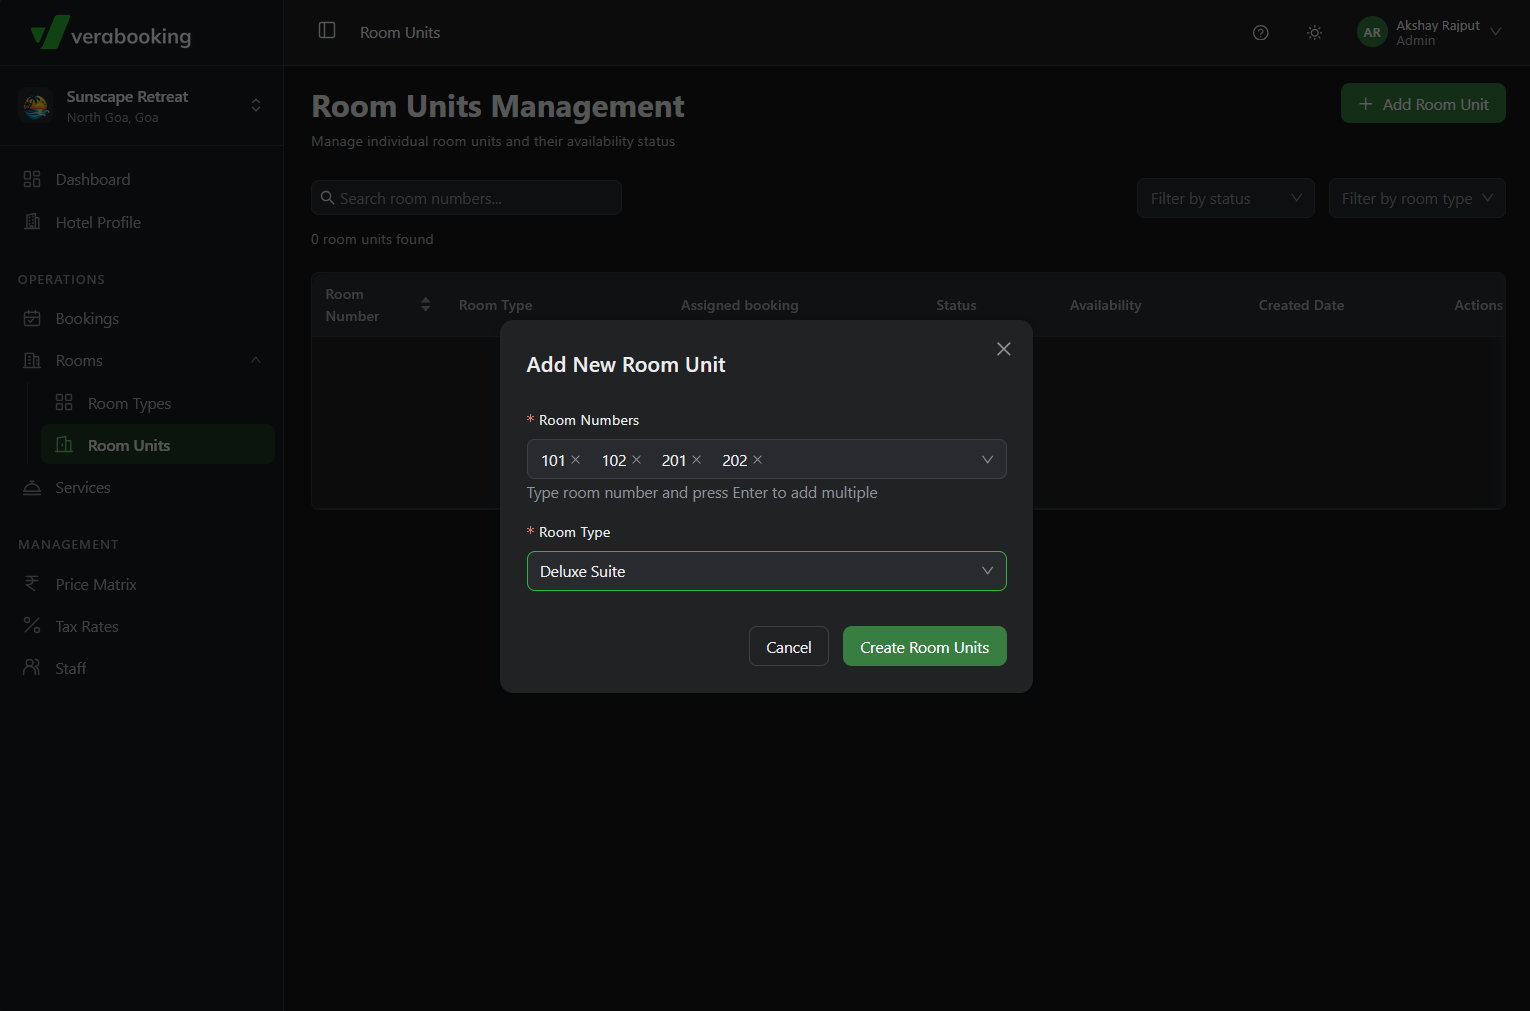
Task: Click the Hotel Profile building icon
Action: [x=32, y=221]
